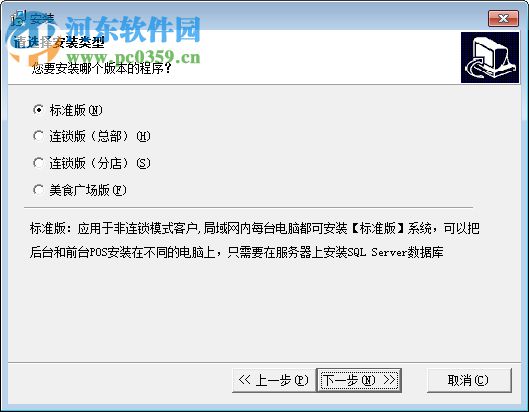
Task: Click the horizontal separator below radio options
Action: (249, 208)
